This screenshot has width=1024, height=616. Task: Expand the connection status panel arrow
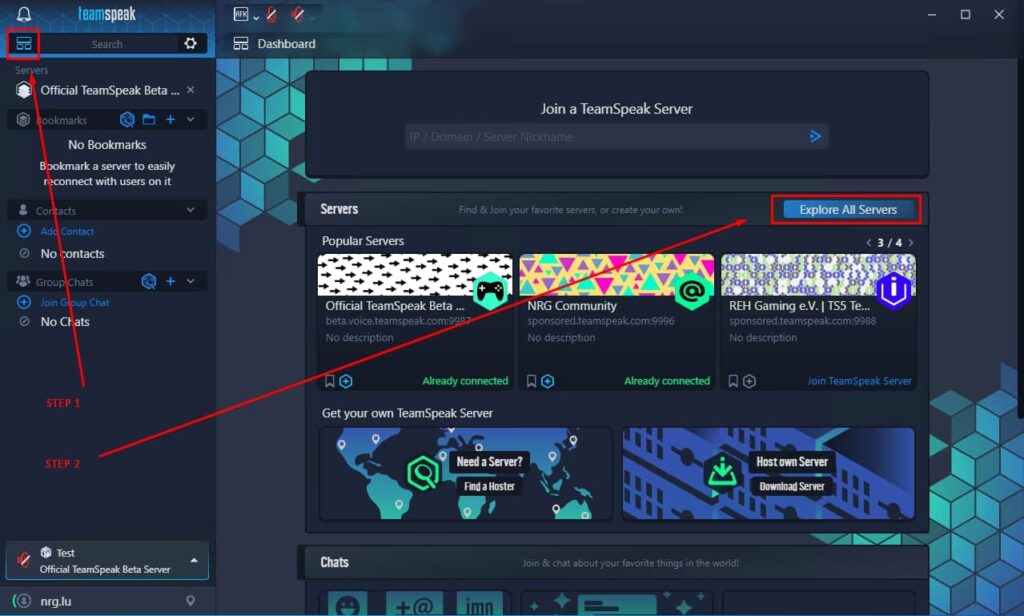194,560
